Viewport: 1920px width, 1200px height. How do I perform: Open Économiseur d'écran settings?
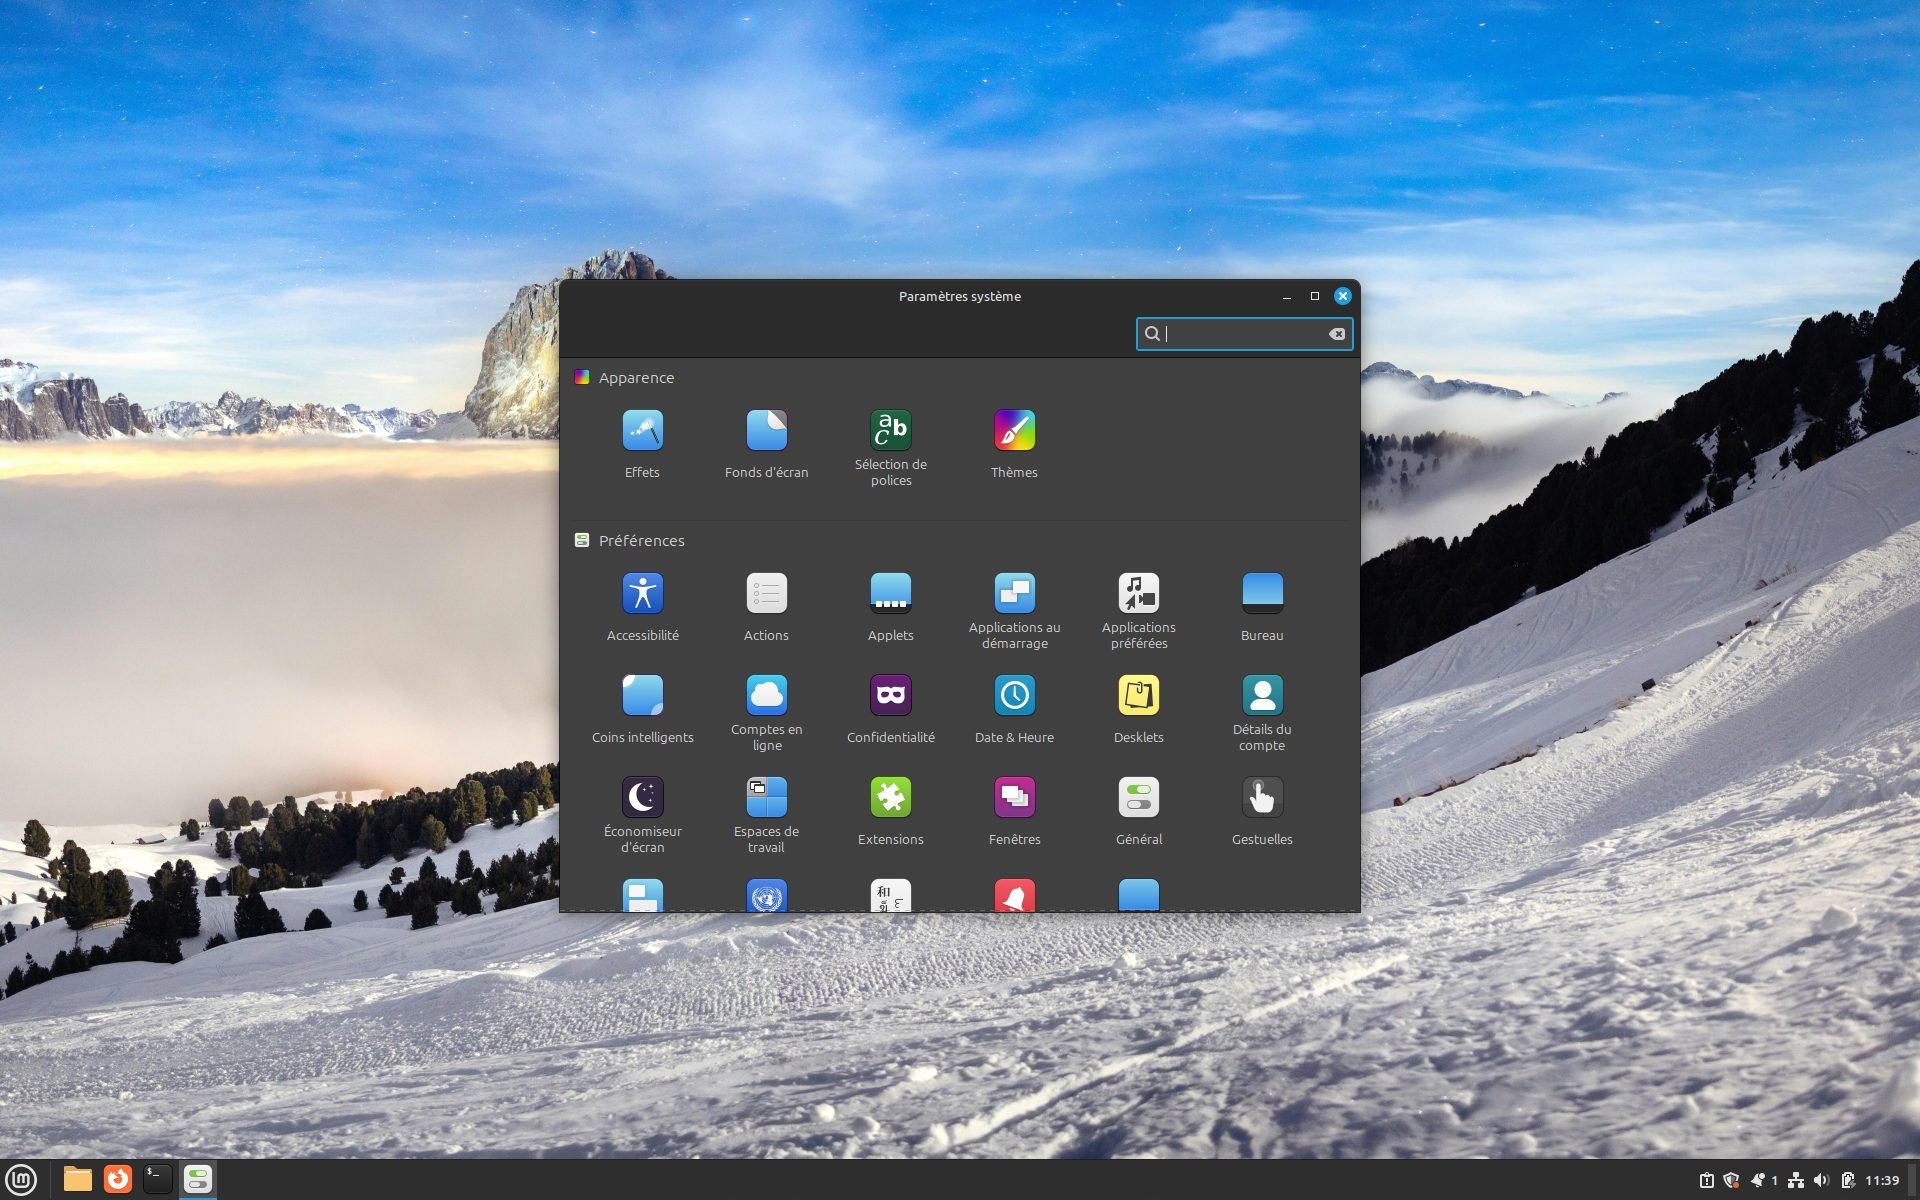642,797
